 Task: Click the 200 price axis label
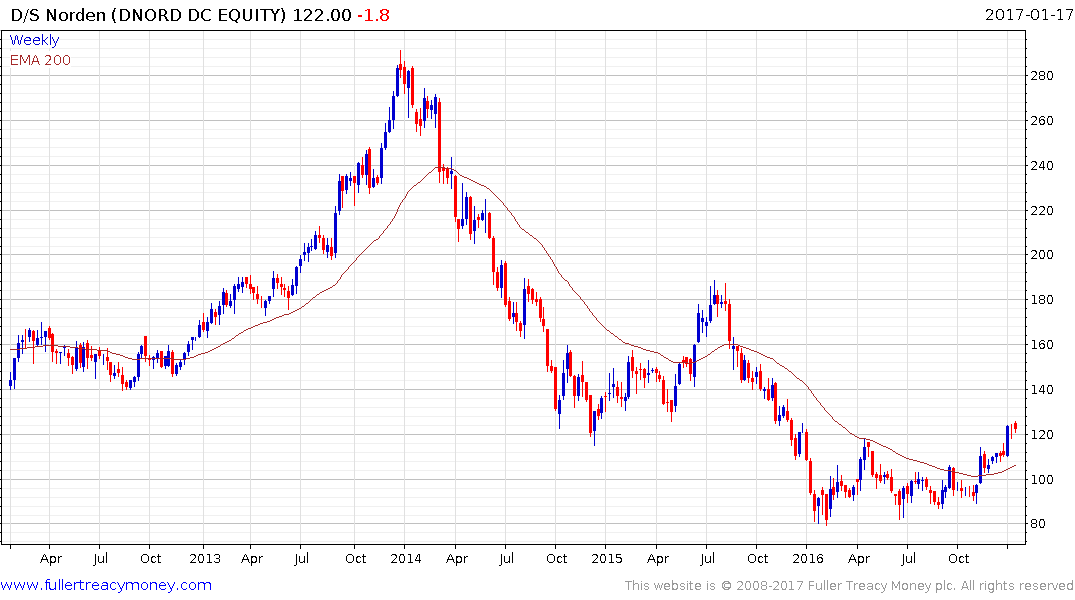click(x=1042, y=254)
